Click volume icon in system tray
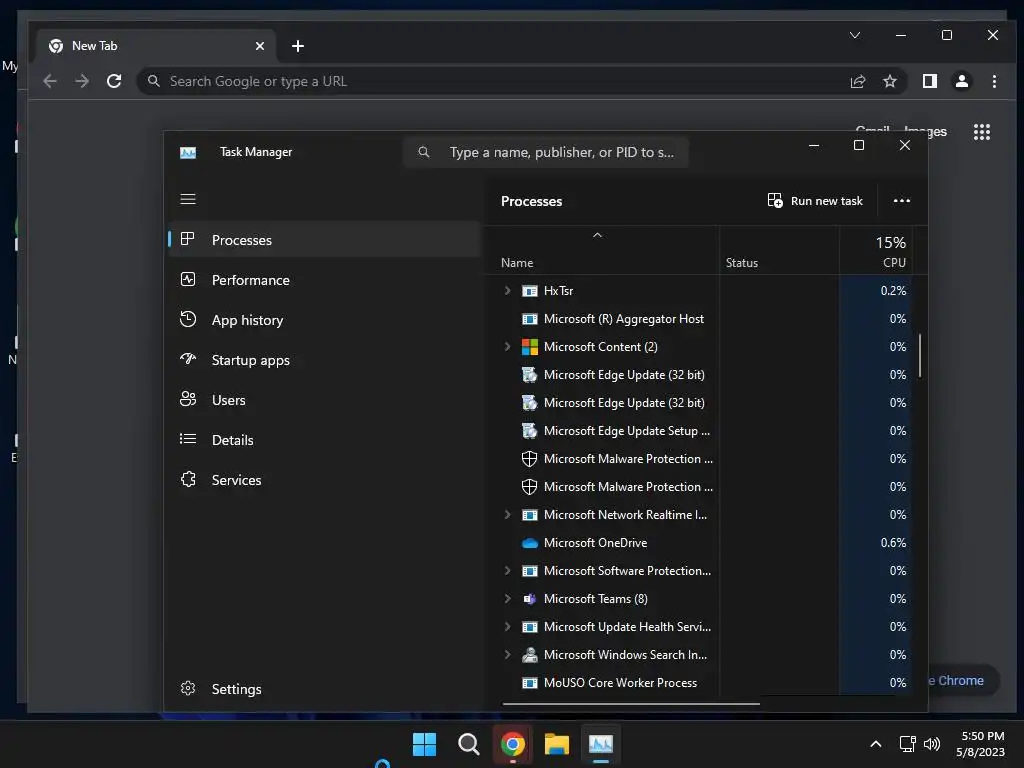Image resolution: width=1024 pixels, height=768 pixels. (932, 744)
